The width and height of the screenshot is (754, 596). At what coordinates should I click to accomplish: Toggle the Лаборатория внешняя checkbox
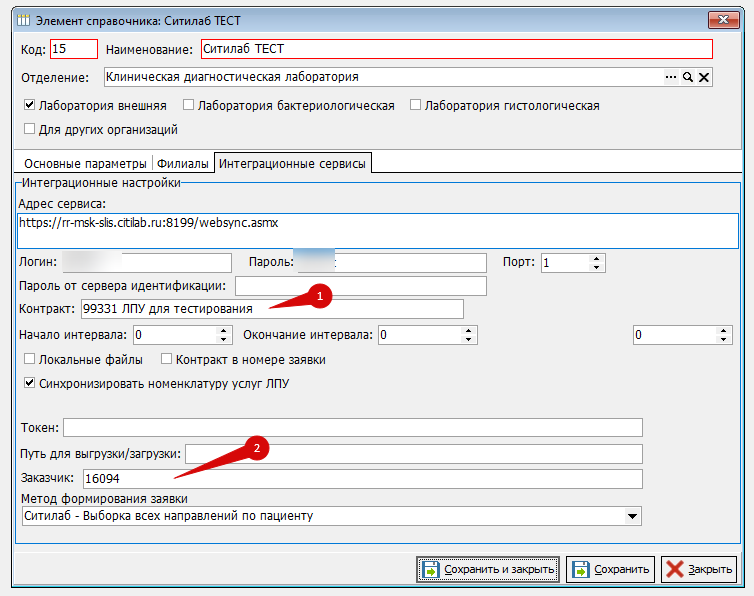click(29, 105)
